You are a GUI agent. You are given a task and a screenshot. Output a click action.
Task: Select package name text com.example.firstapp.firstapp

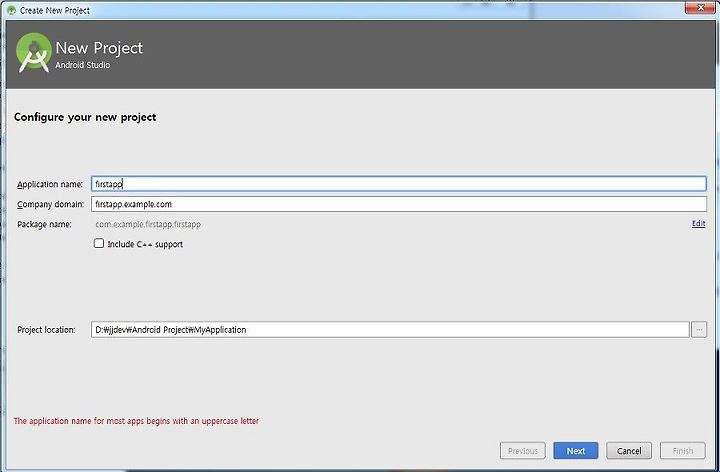(x=148, y=224)
